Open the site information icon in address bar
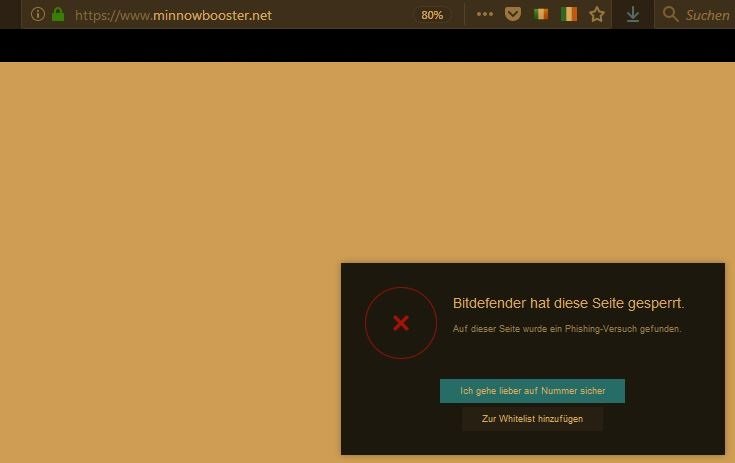The width and height of the screenshot is (735, 463). pyautogui.click(x=38, y=15)
